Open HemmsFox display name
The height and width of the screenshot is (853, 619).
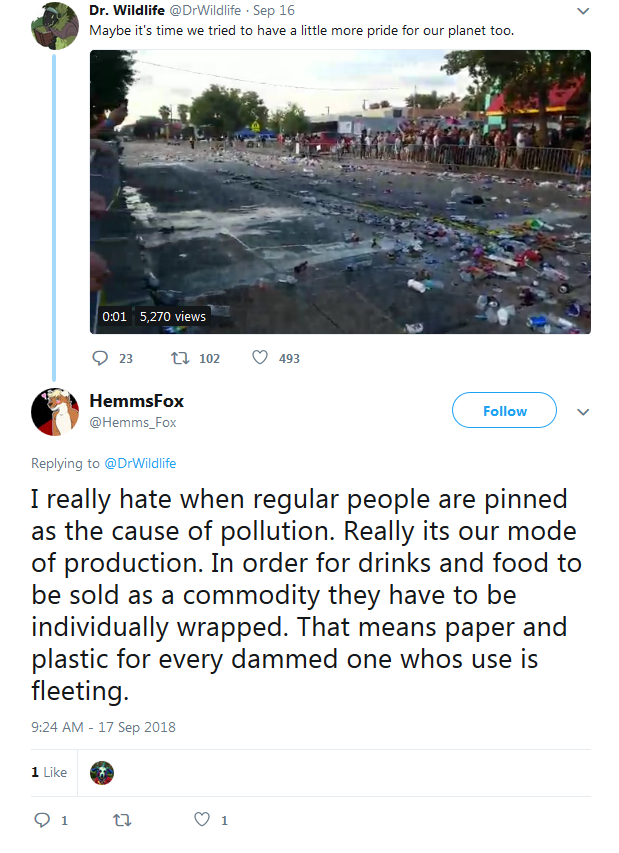point(137,401)
